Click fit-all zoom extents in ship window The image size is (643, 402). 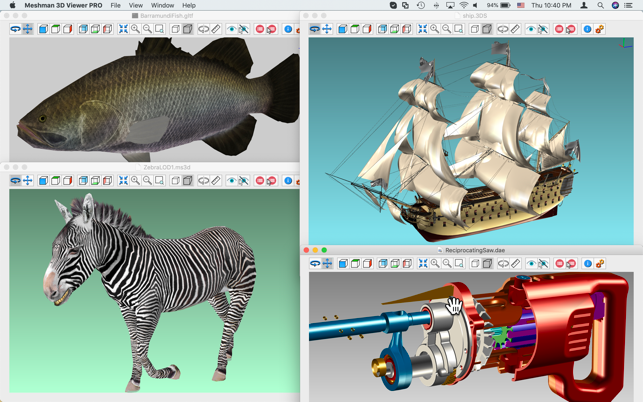coord(422,29)
